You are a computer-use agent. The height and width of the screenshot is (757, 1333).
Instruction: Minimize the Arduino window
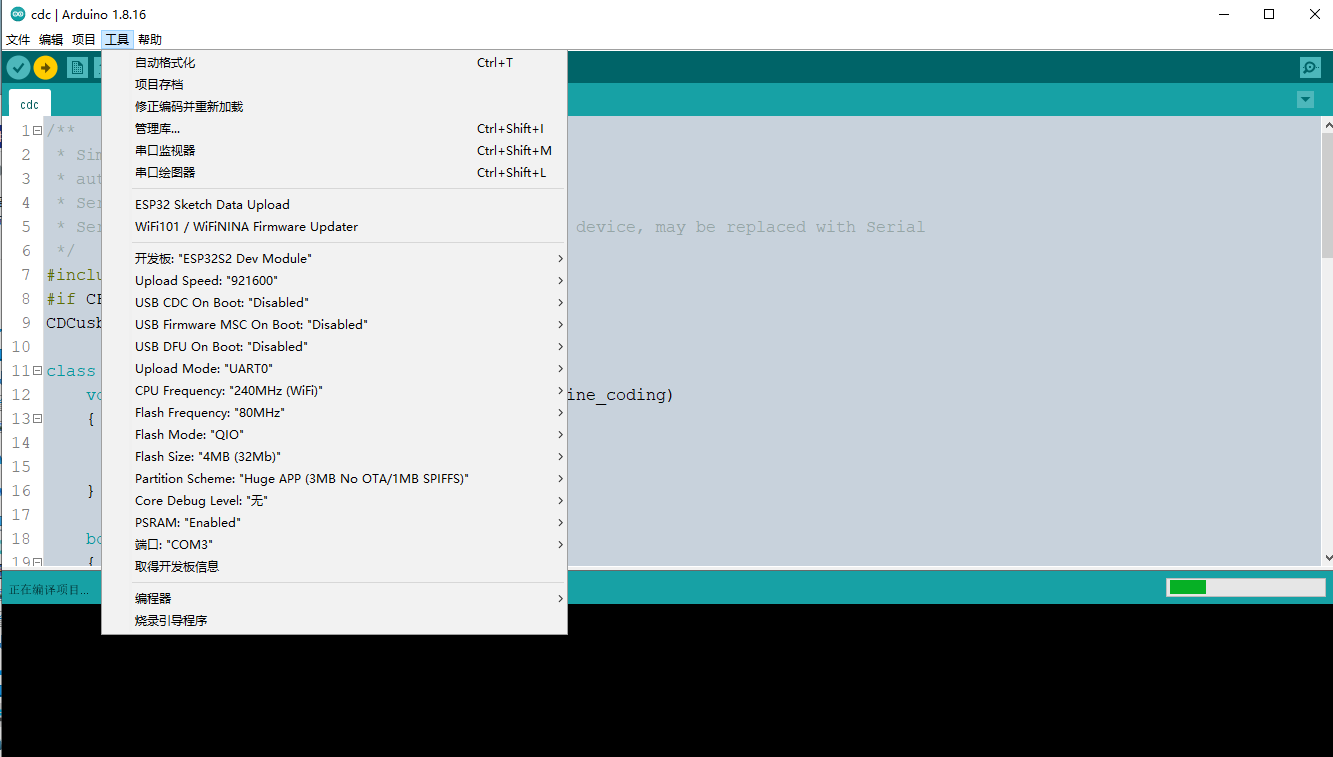coord(1223,14)
